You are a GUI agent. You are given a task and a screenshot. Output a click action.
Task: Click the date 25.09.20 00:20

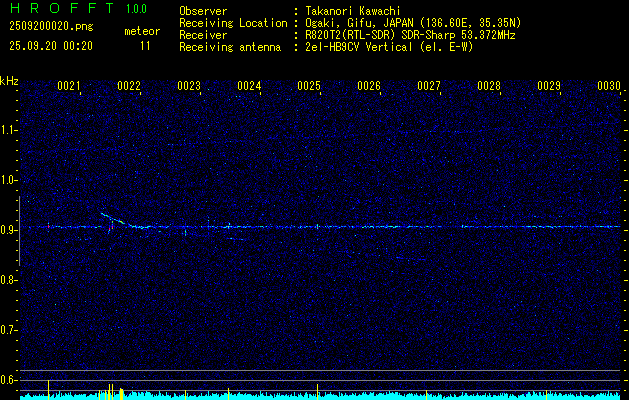tap(51, 46)
